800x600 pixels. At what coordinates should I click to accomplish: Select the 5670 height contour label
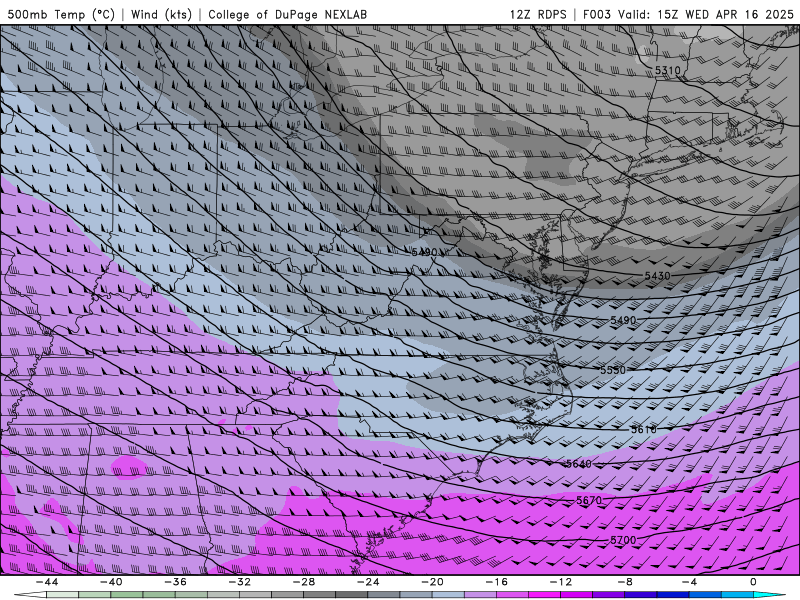589,501
